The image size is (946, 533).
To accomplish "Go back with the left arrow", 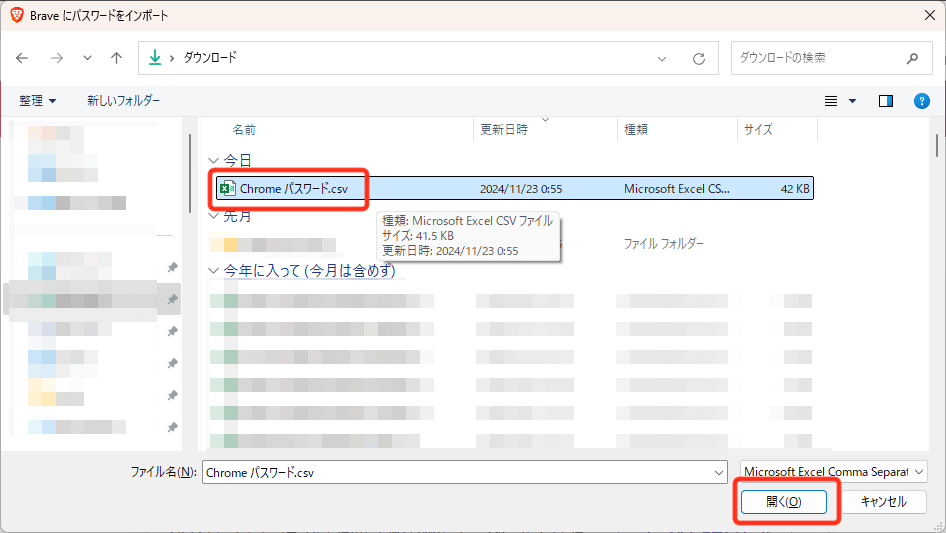I will (x=22, y=58).
